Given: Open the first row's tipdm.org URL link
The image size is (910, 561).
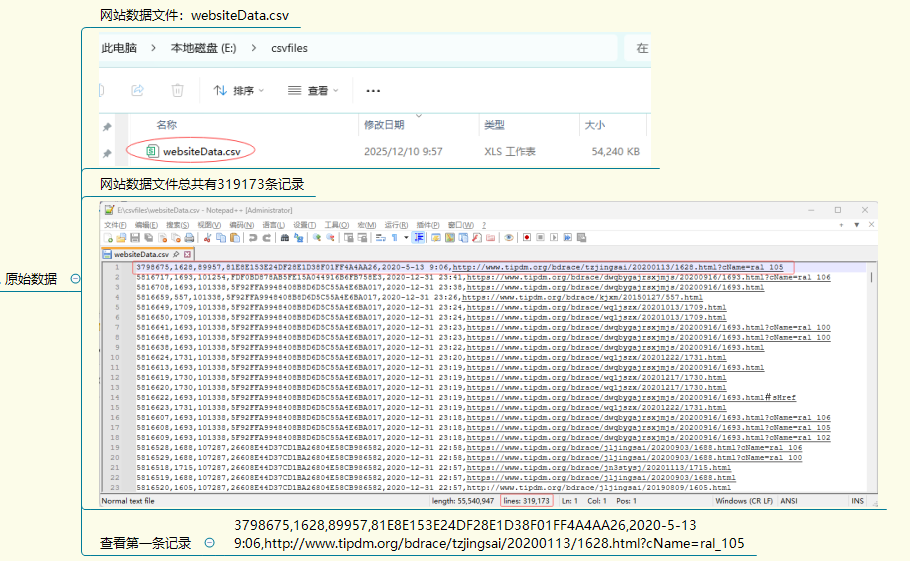Looking at the screenshot, I should (x=618, y=268).
